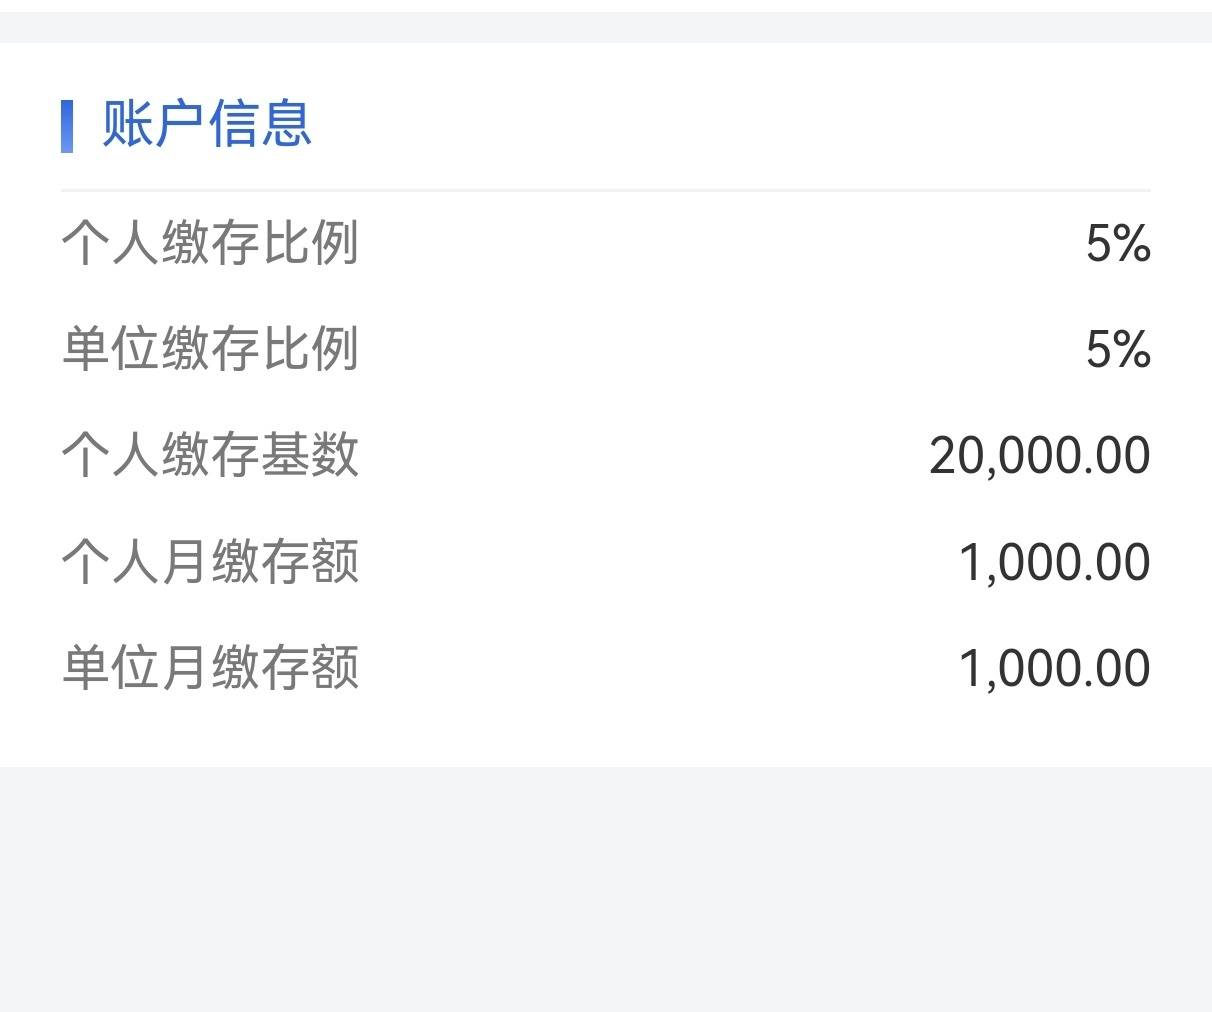The width and height of the screenshot is (1212, 1012).
Task: Select the 1,000.00 value for 单位月缴存额
Action: pyautogui.click(x=1055, y=668)
